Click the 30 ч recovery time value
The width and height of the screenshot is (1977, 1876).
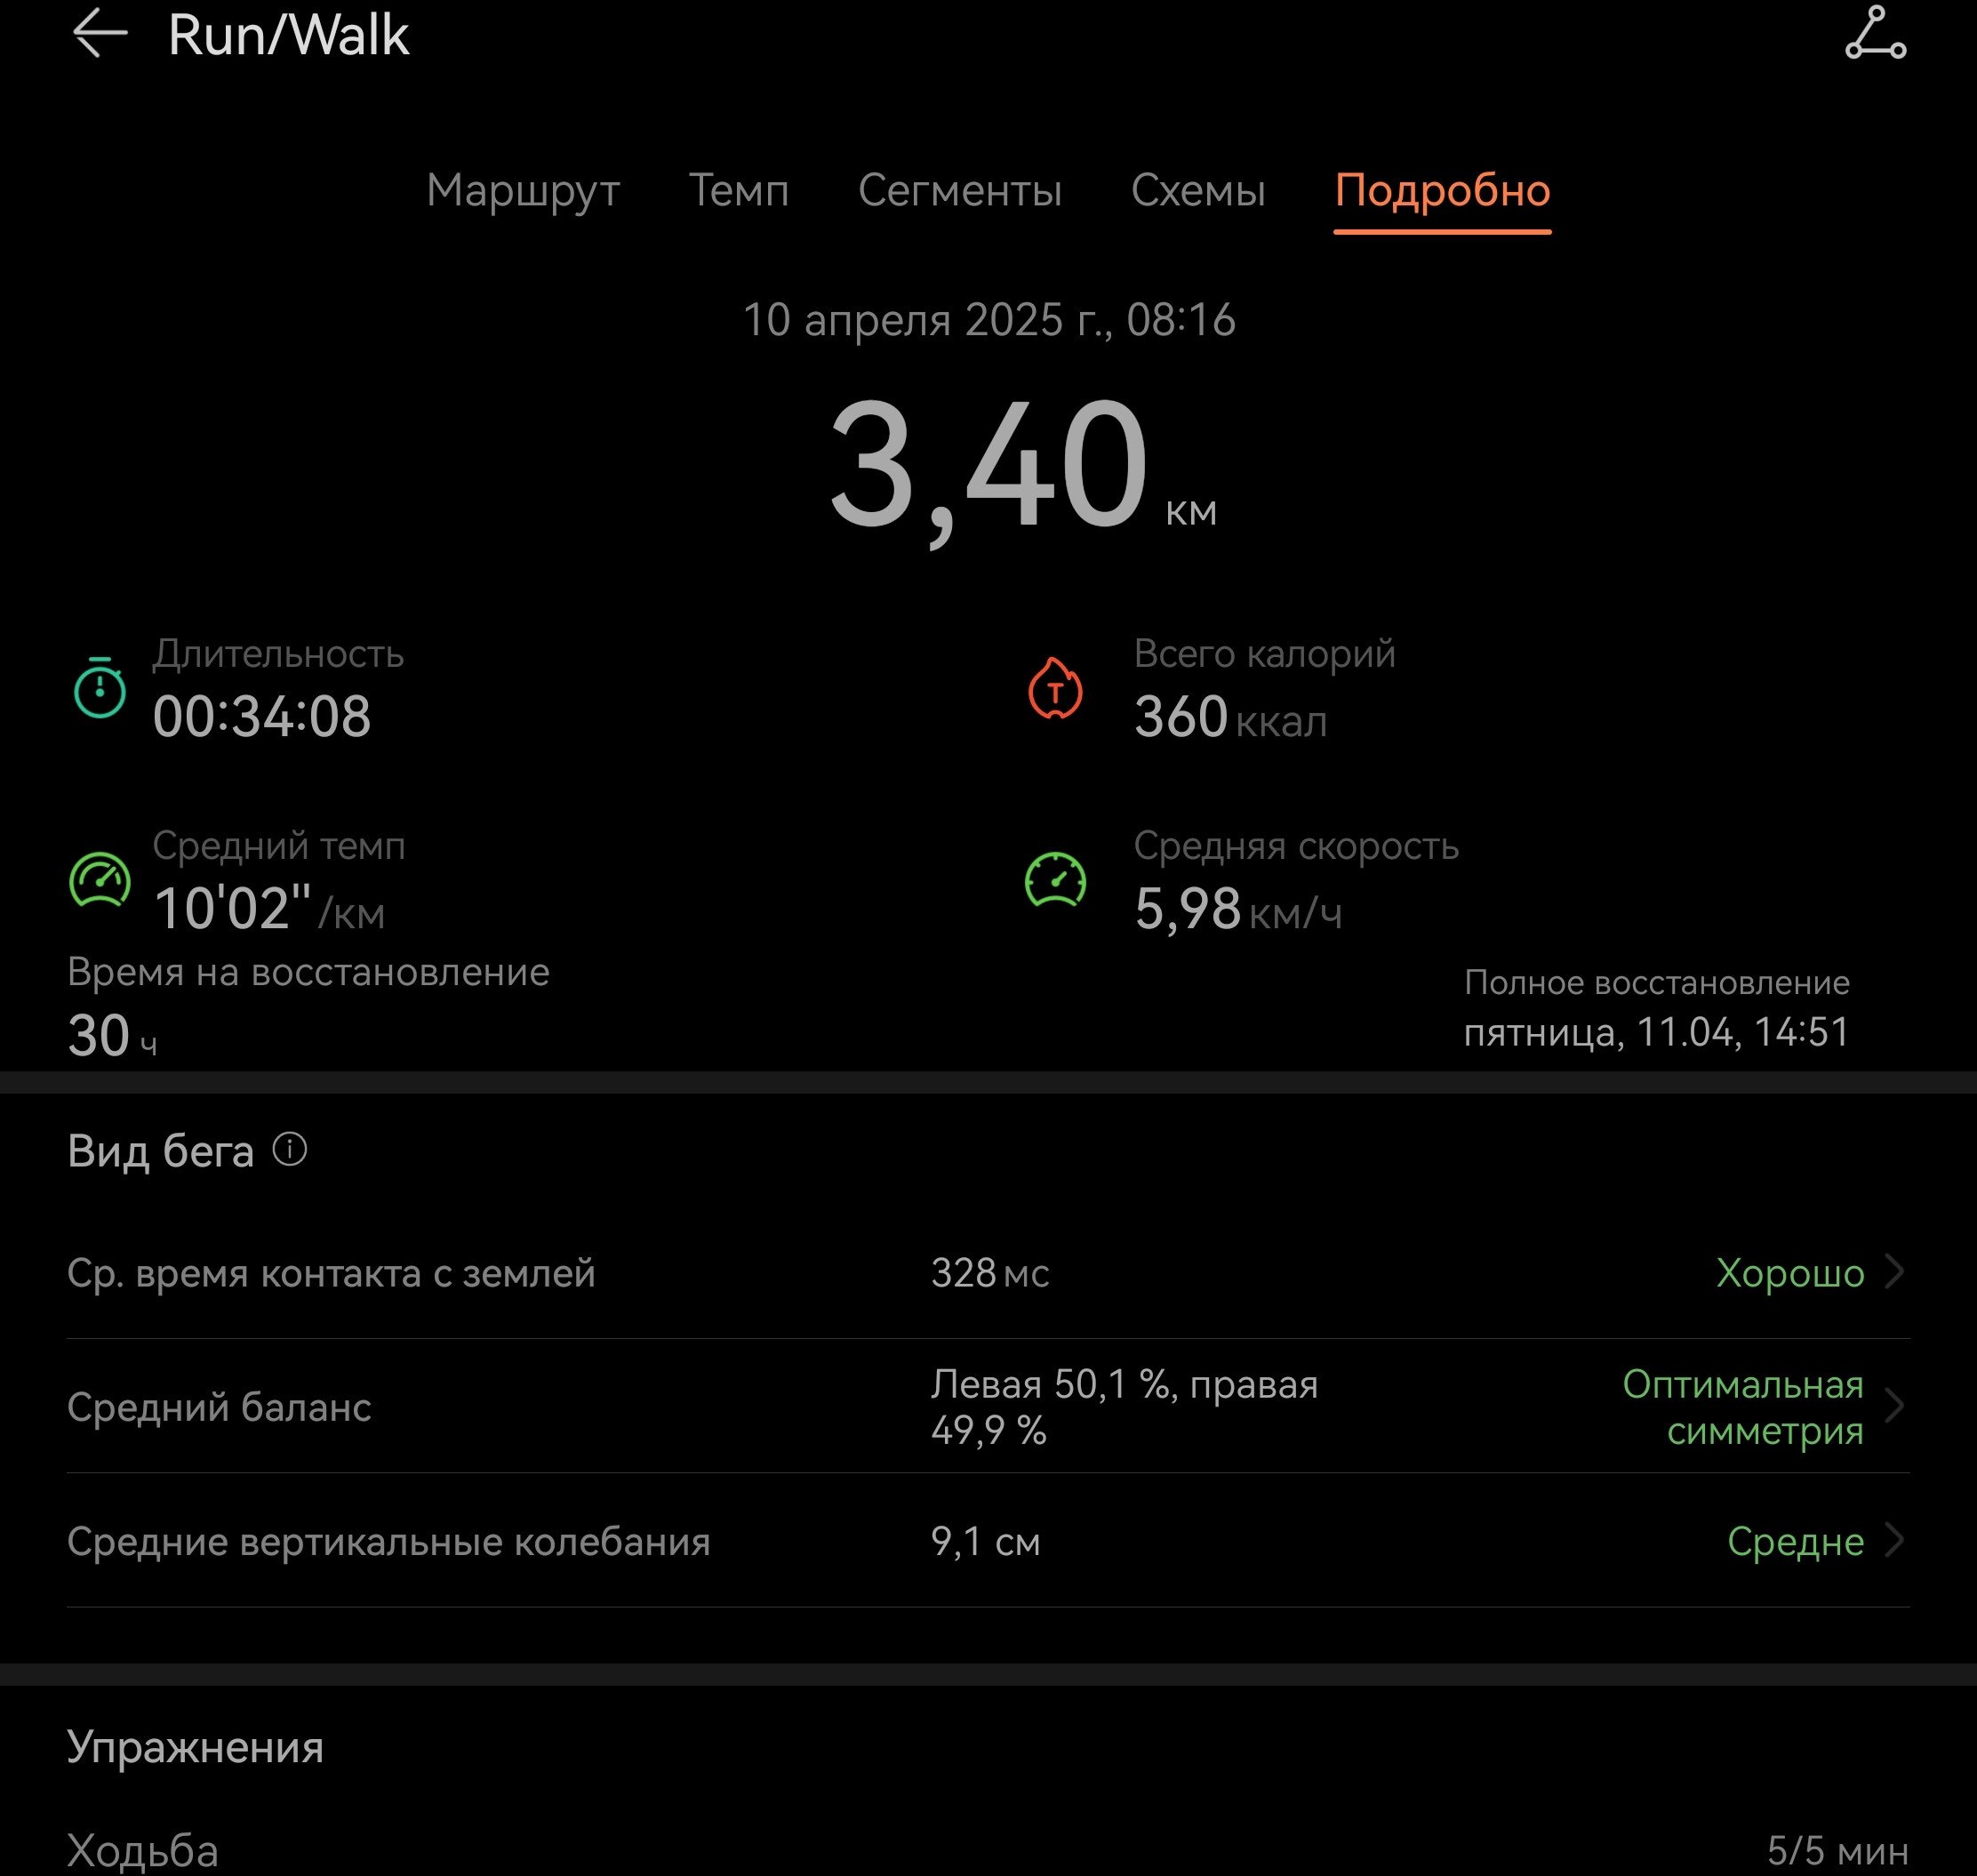(112, 1035)
